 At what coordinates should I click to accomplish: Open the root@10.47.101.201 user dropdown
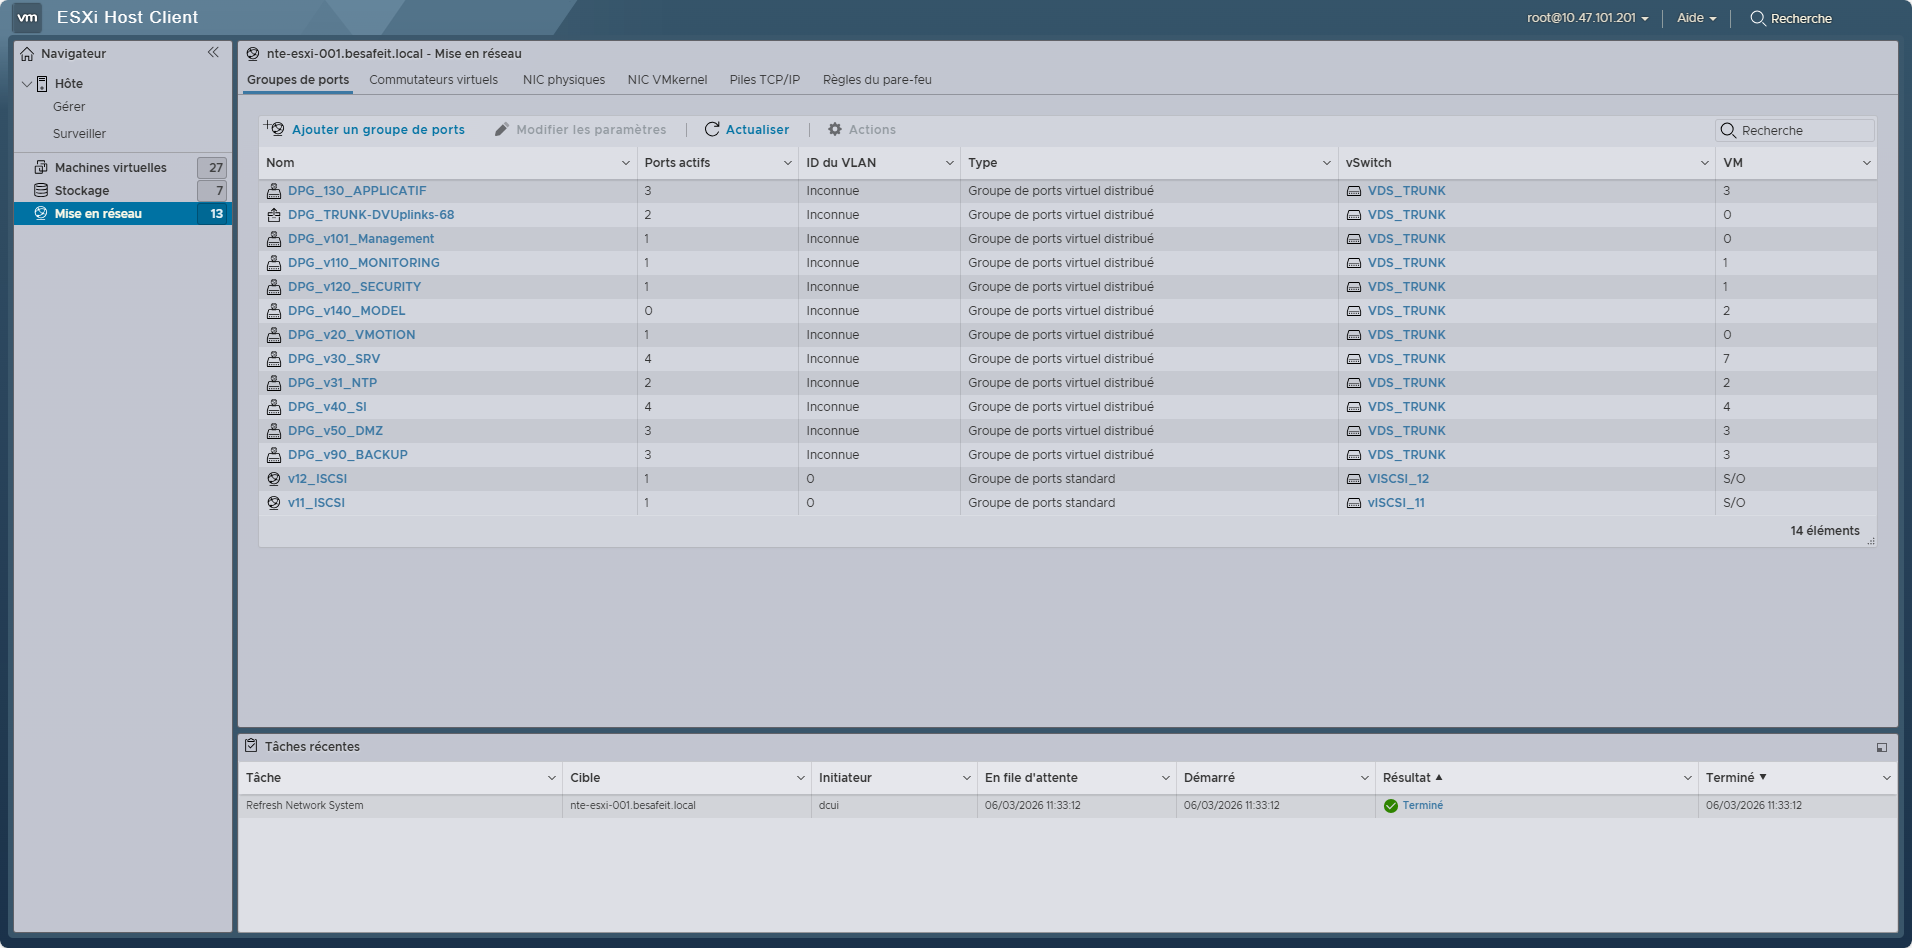[x=1587, y=18]
